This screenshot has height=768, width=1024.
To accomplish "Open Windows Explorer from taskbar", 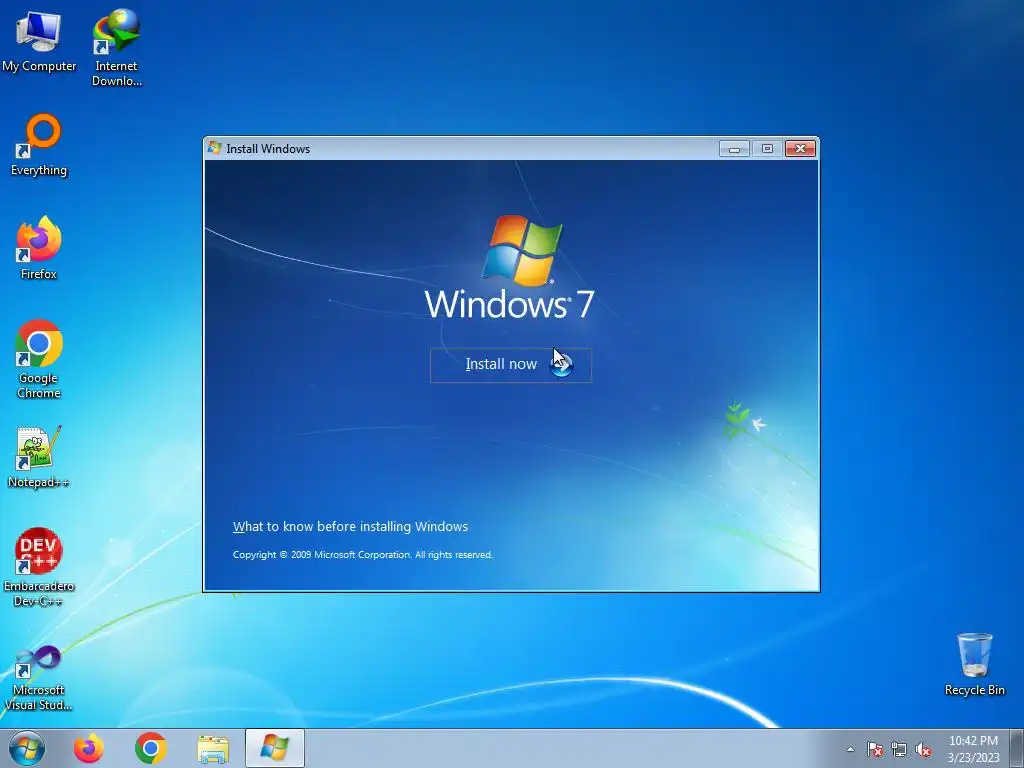I will tap(213, 749).
